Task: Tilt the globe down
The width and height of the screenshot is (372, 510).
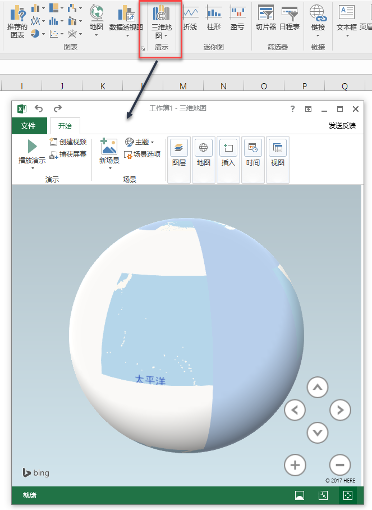Action: [317, 433]
